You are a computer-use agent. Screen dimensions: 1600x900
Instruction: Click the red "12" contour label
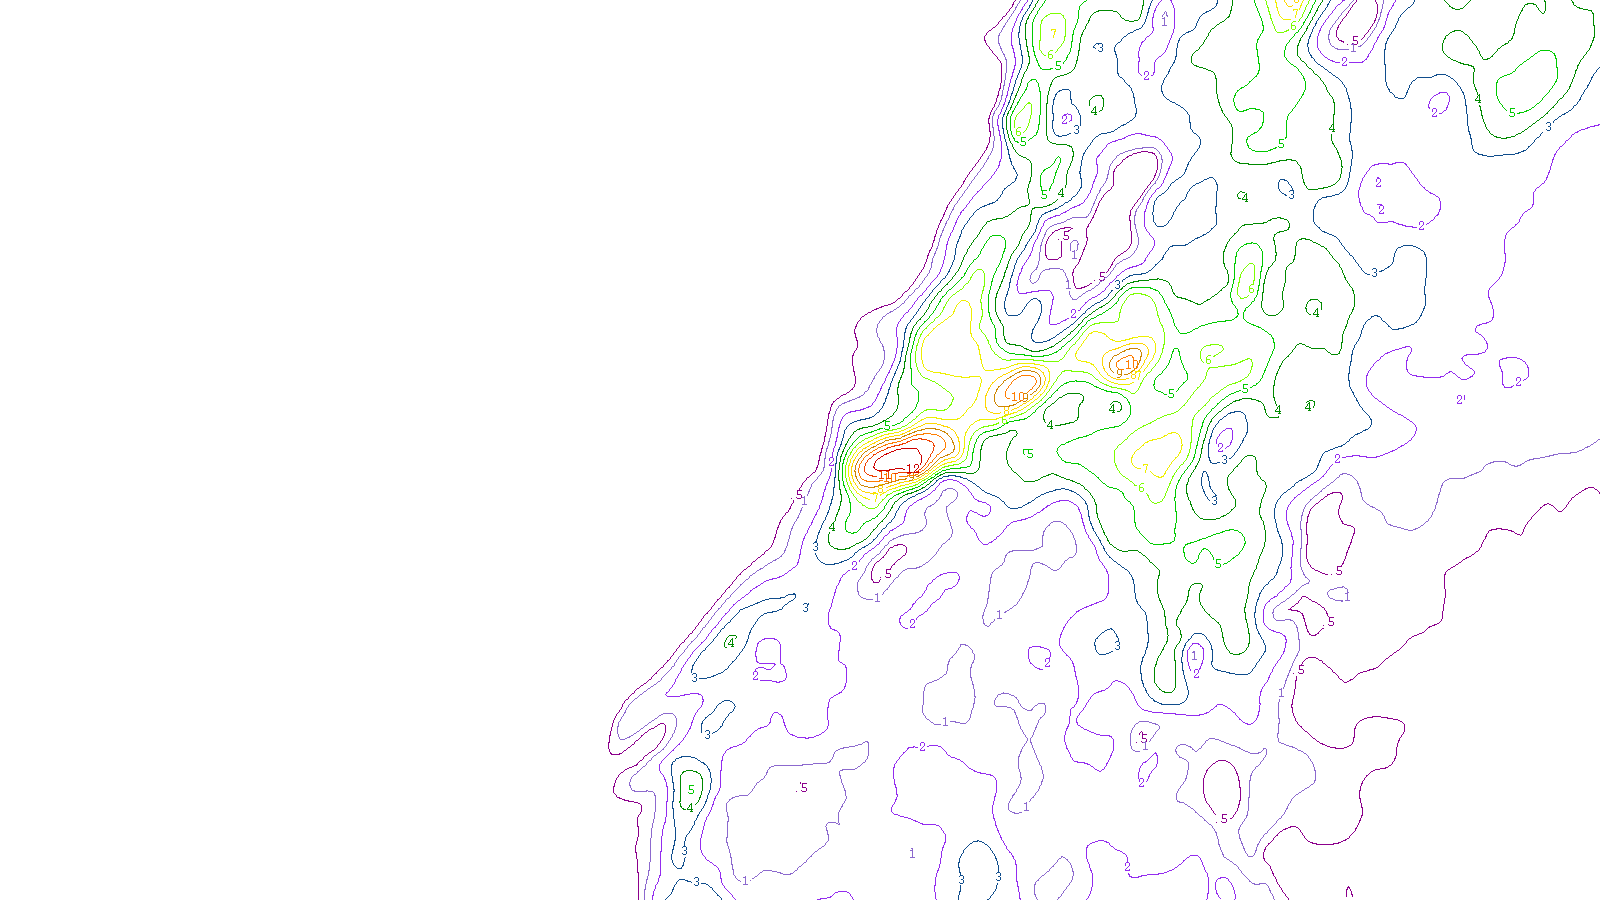[x=913, y=468]
